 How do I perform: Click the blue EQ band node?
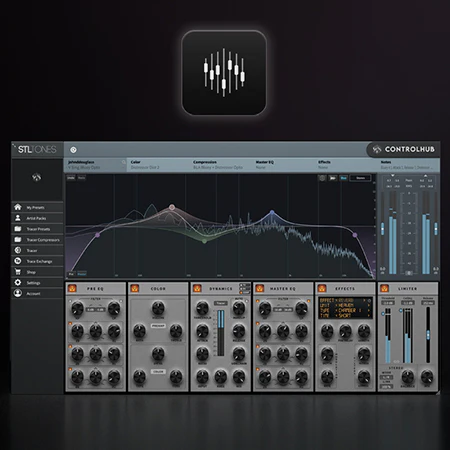(272, 212)
